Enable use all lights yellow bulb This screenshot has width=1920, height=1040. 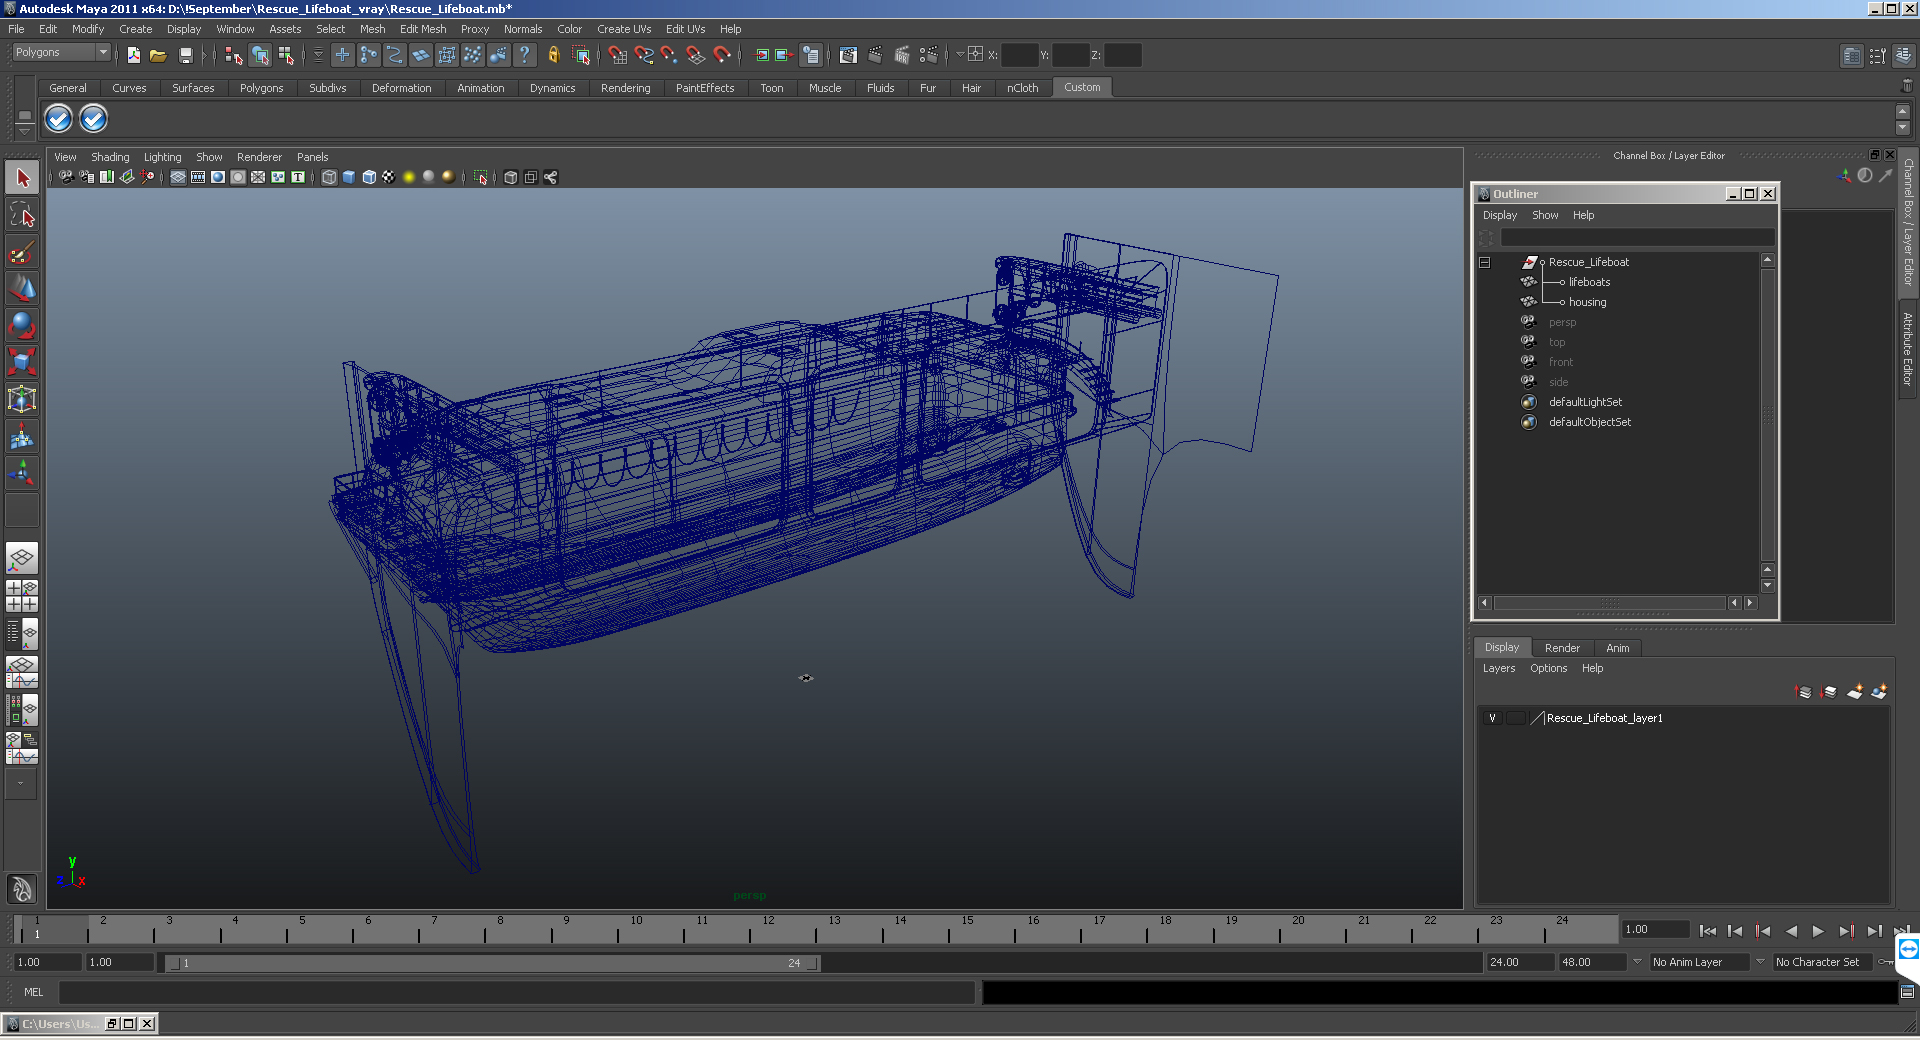click(409, 177)
